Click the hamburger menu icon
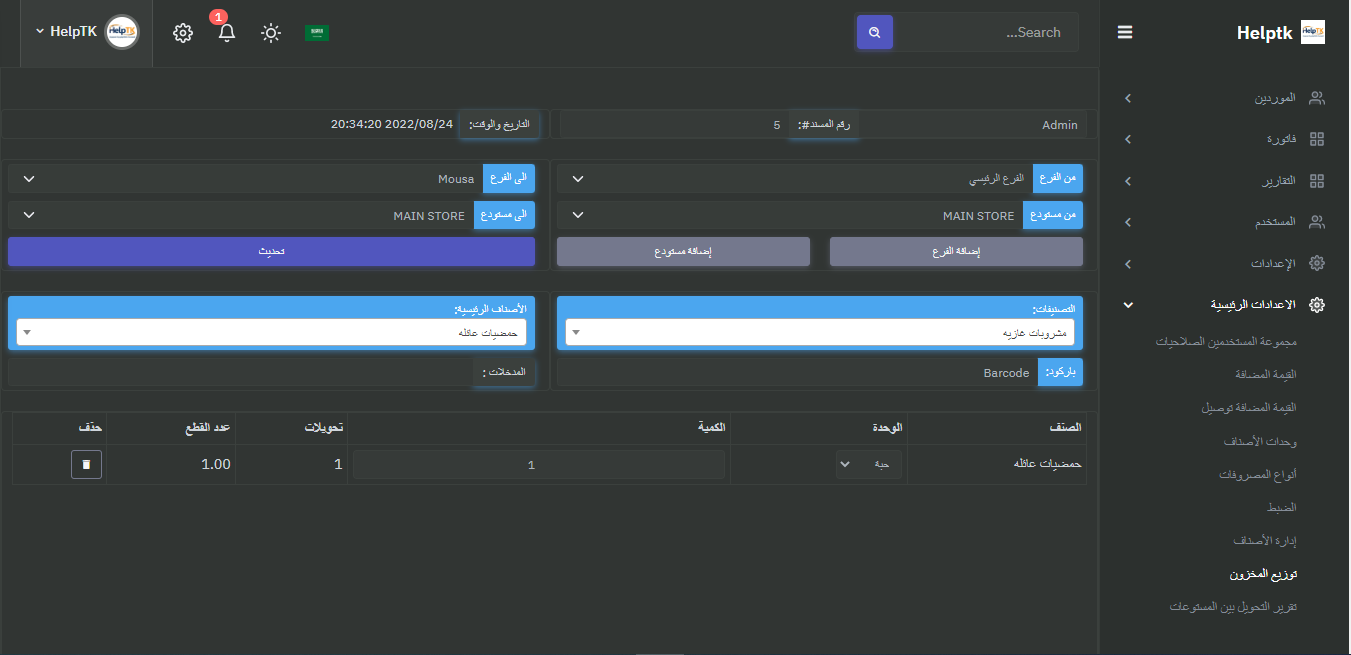 pos(1125,32)
